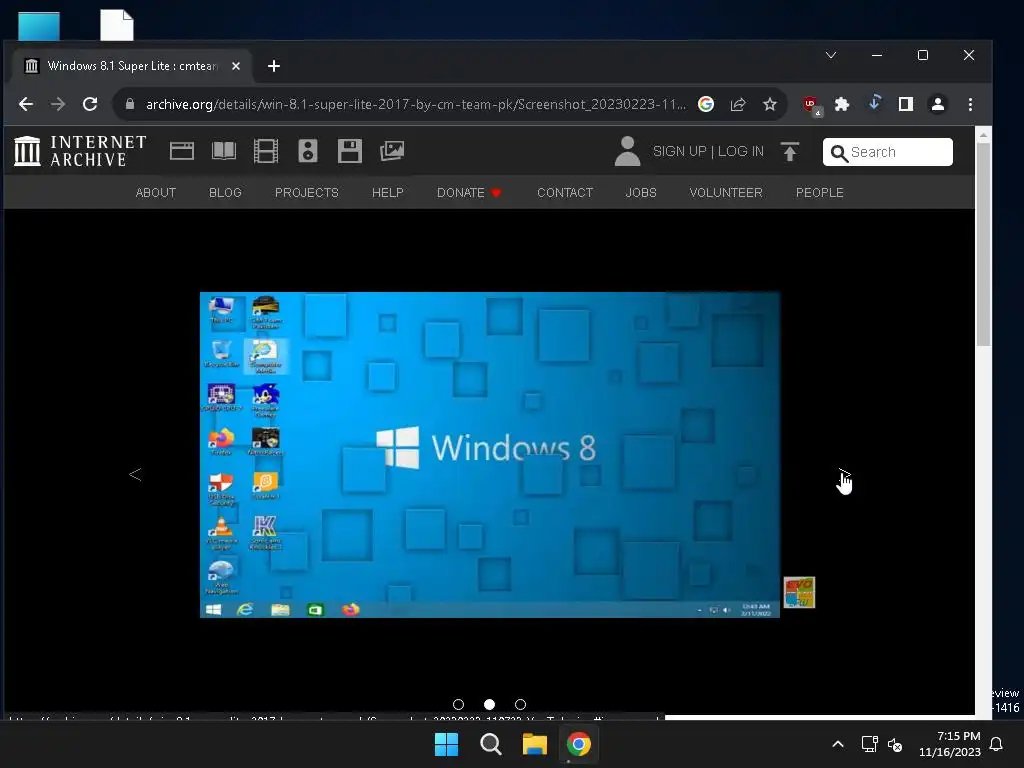The height and width of the screenshot is (768, 1024).
Task: Click the muted volume tray icon
Action: 895,744
